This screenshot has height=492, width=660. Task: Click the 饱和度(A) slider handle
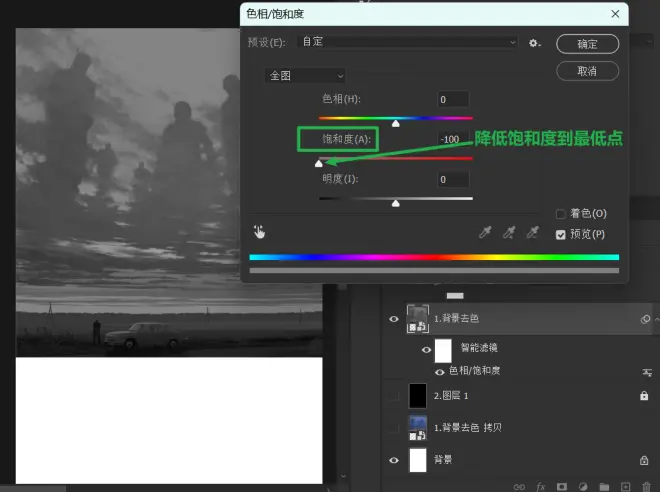pyautogui.click(x=319, y=163)
